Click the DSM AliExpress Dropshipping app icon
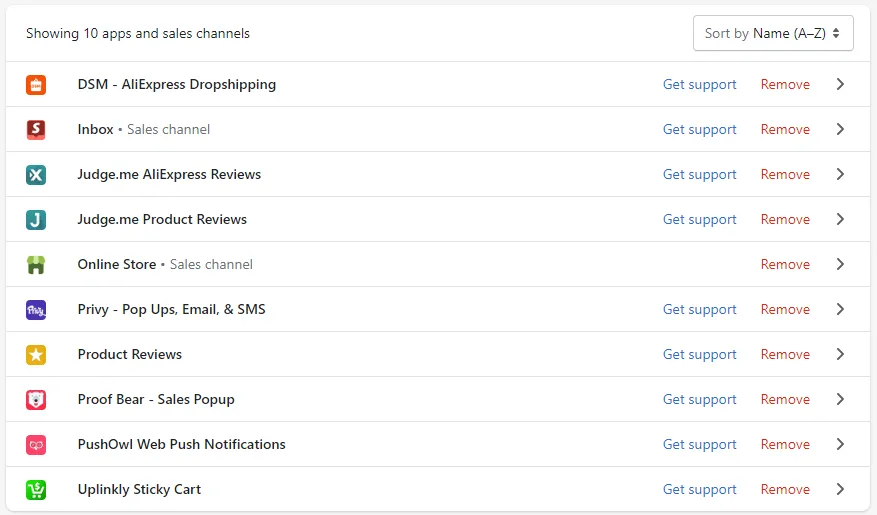The height and width of the screenshot is (515, 877). tap(36, 85)
